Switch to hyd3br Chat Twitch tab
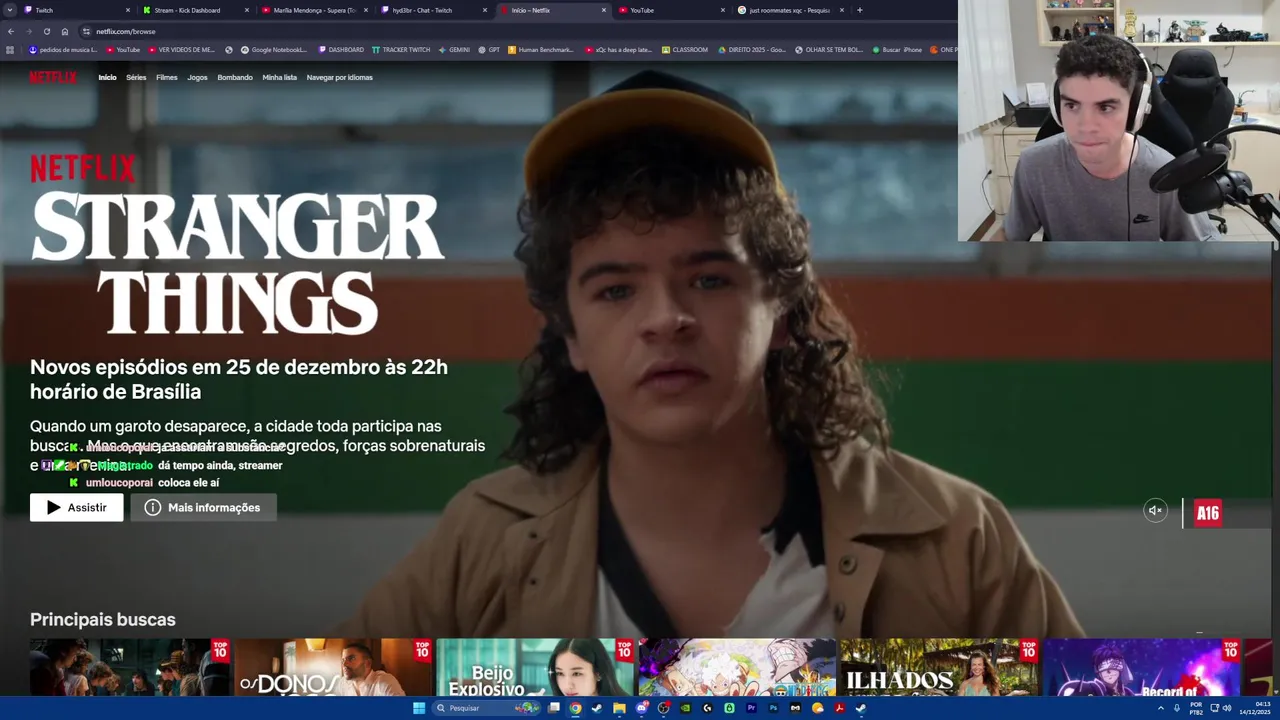Screen dimensions: 1280x720 (x=434, y=10)
